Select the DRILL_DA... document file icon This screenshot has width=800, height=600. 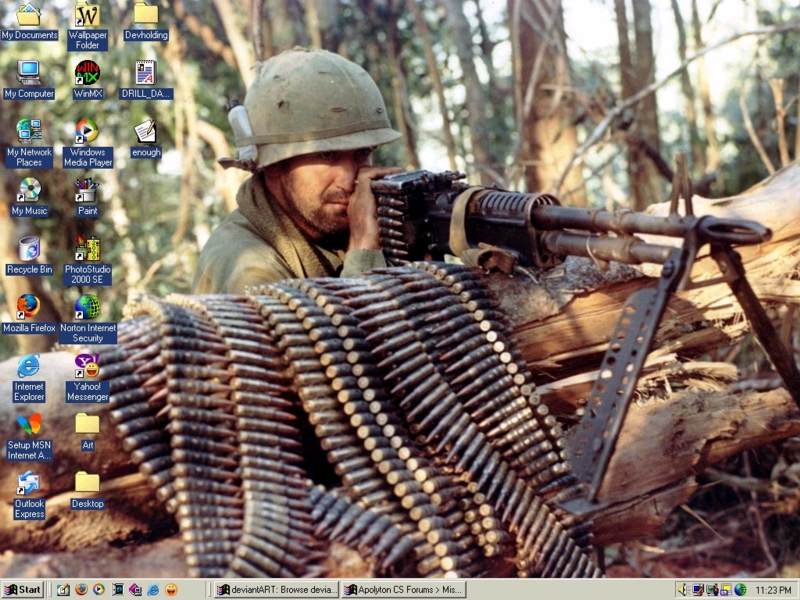[x=146, y=73]
